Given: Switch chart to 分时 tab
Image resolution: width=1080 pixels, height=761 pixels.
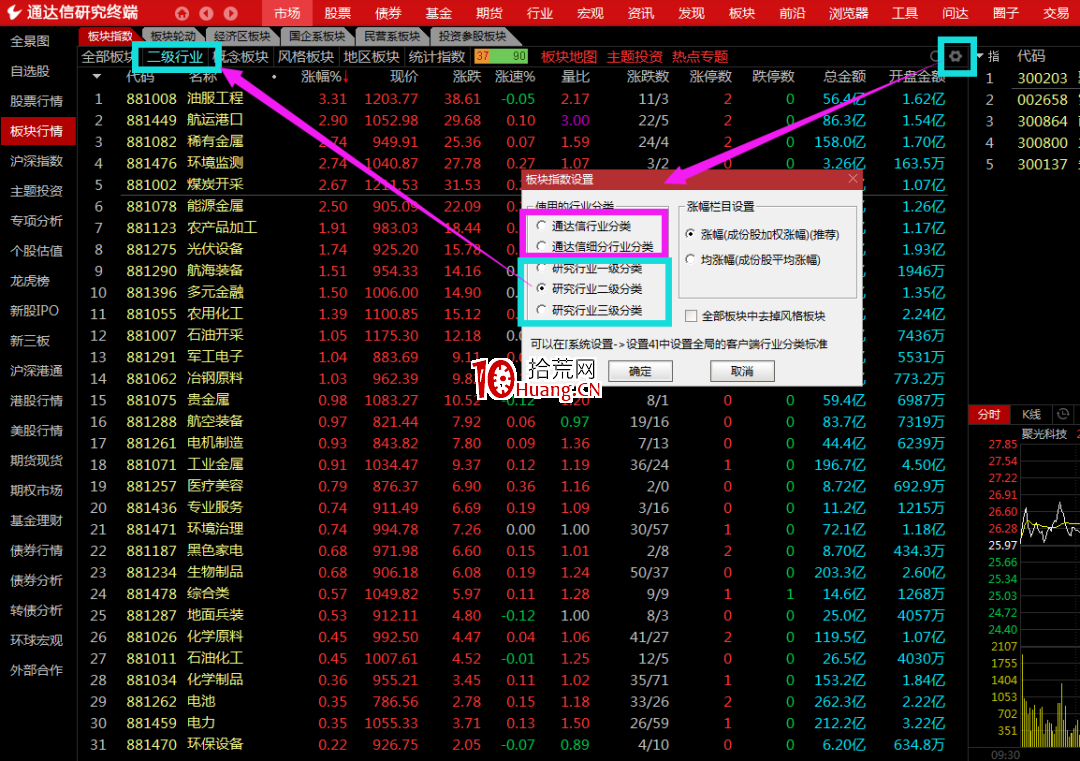Looking at the screenshot, I should pos(989,414).
